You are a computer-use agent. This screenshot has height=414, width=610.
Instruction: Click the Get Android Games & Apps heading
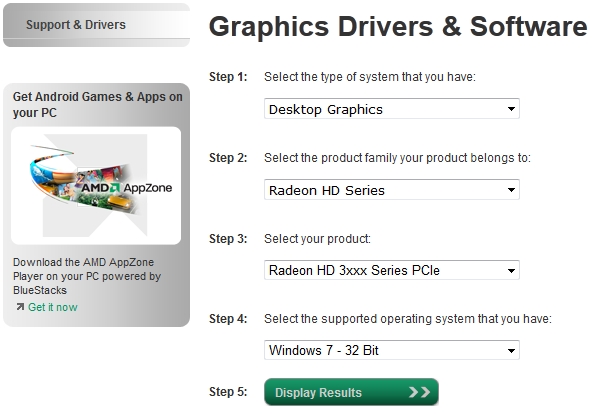pos(97,105)
